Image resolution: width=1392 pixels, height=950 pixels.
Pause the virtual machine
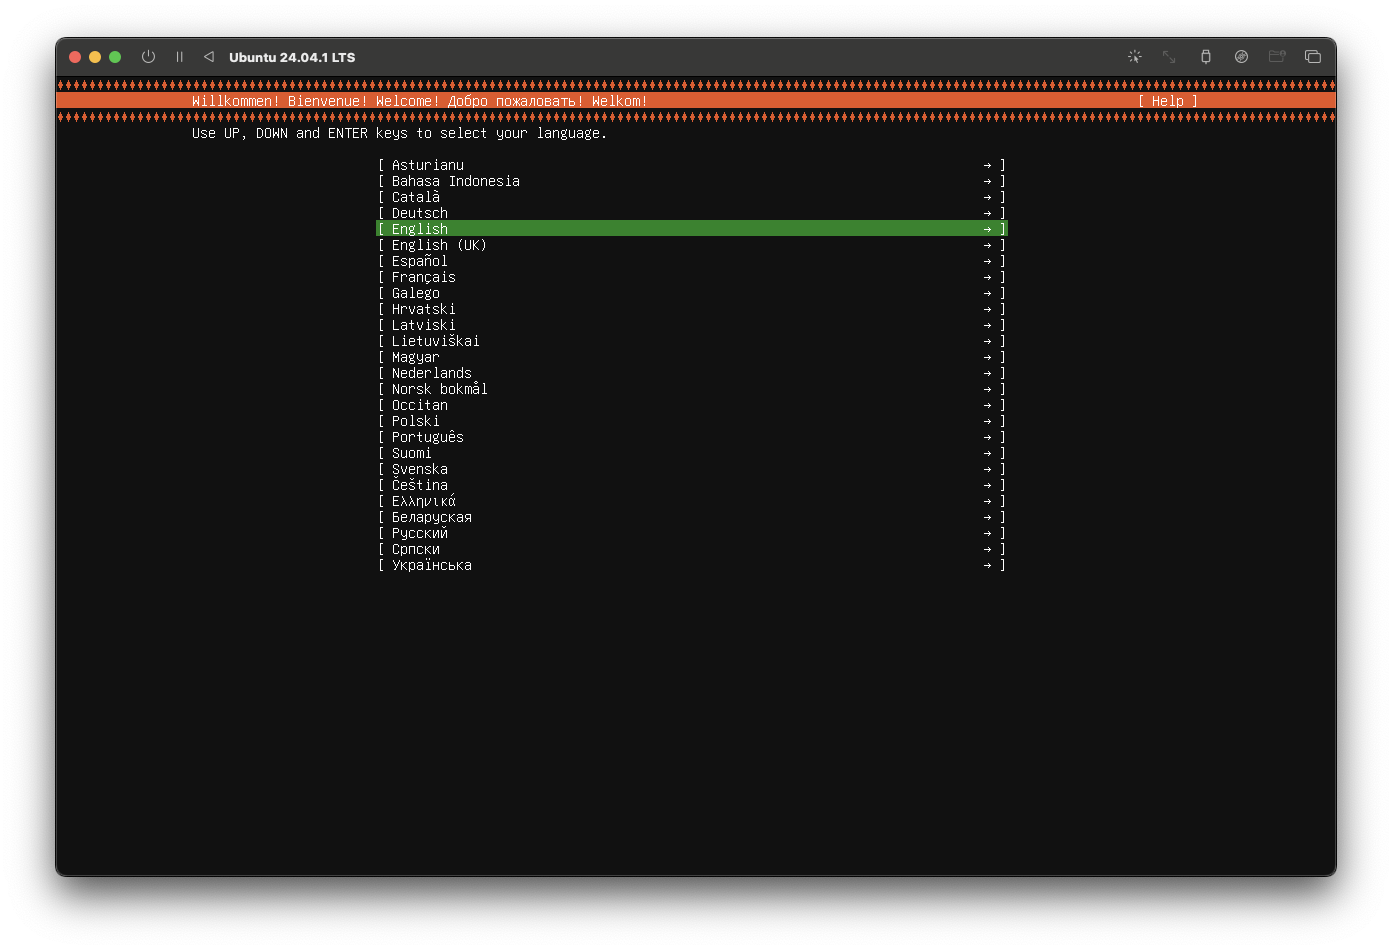pyautogui.click(x=179, y=57)
